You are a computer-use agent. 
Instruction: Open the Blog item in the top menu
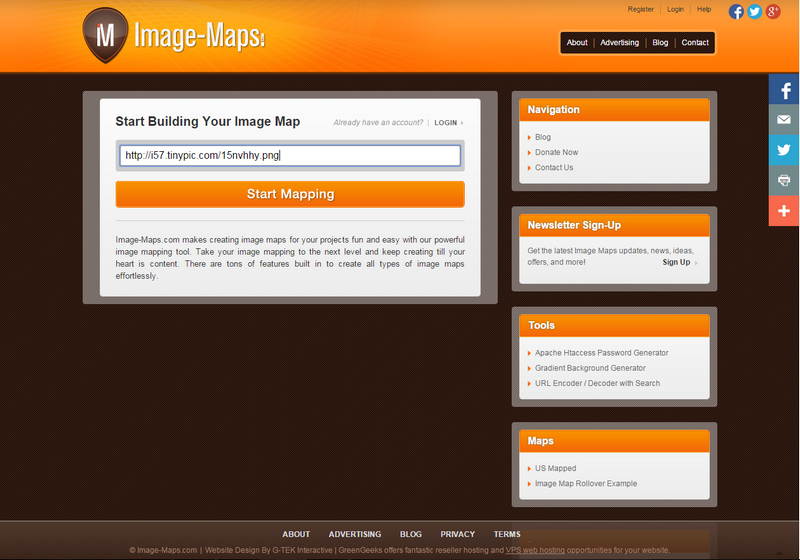tap(660, 43)
